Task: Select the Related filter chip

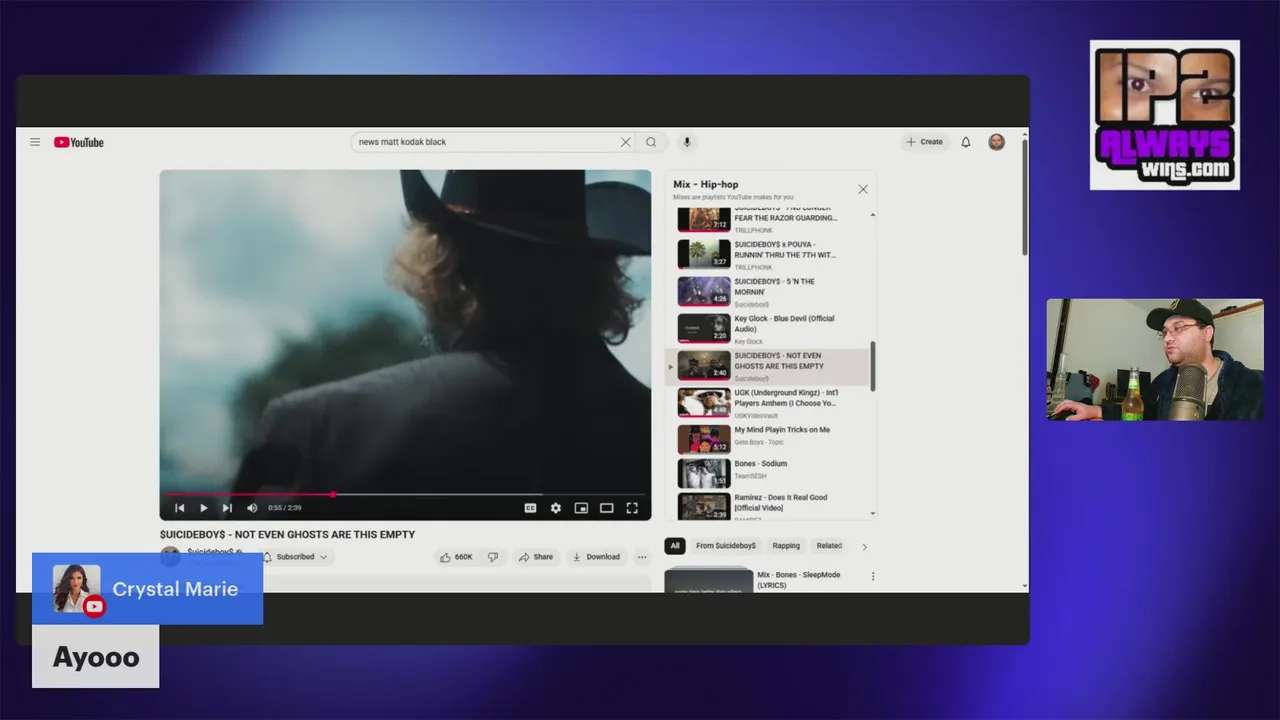Action: click(x=829, y=546)
